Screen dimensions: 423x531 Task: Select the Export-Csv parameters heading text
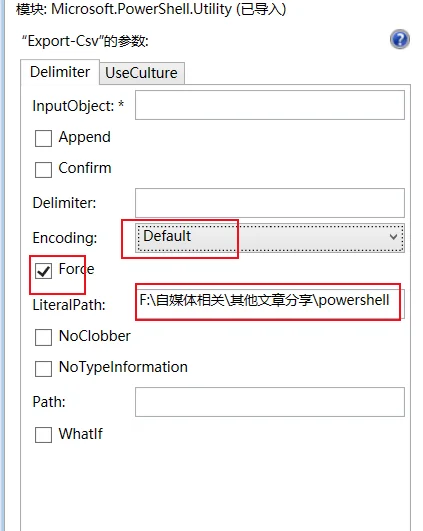tap(85, 41)
